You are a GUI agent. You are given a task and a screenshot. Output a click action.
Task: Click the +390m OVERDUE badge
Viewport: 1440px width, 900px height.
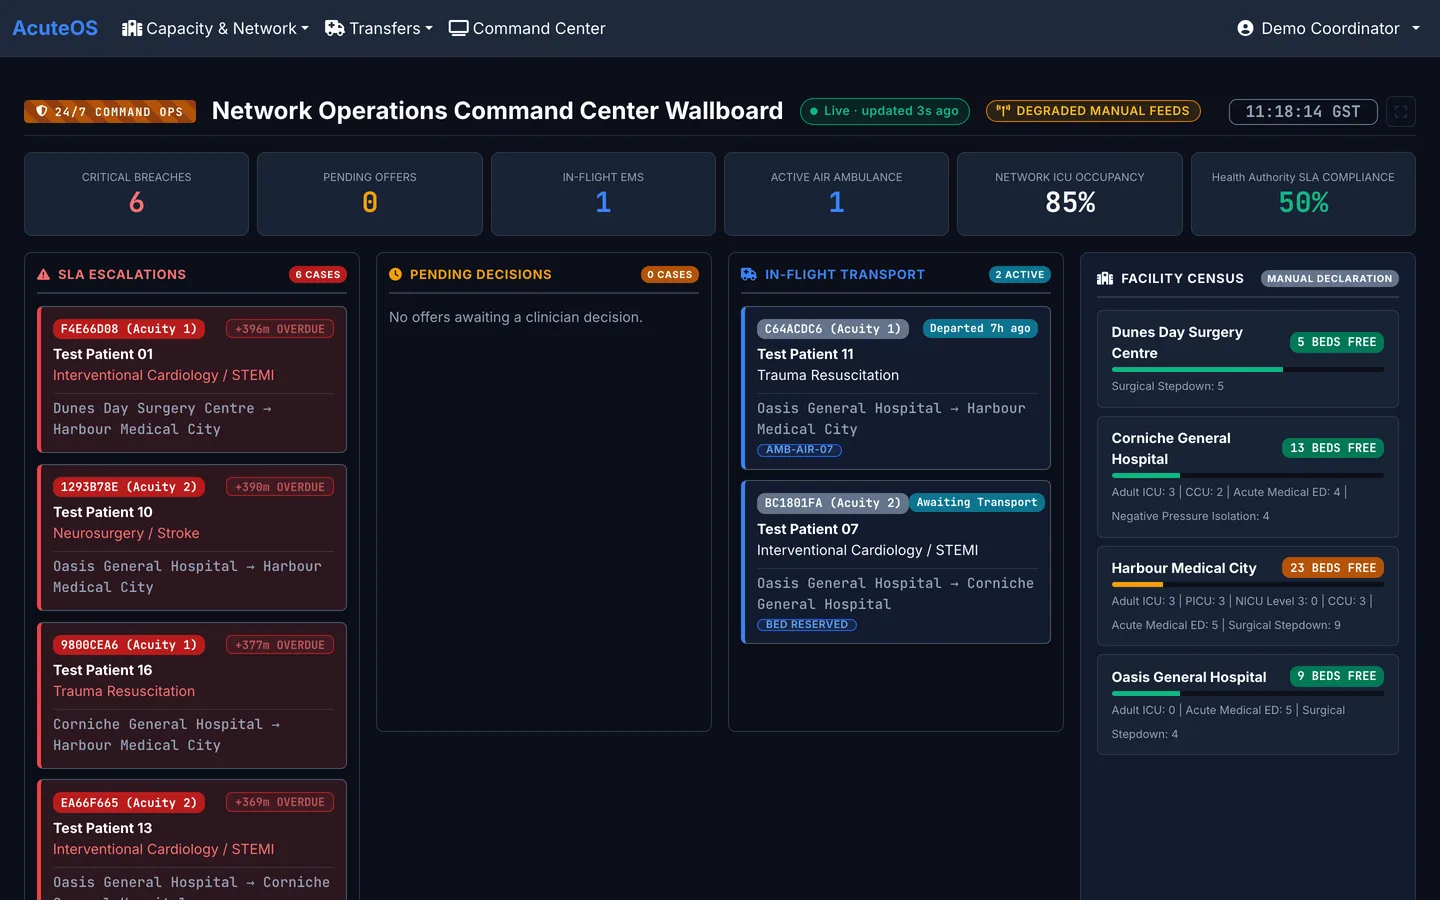(280, 487)
